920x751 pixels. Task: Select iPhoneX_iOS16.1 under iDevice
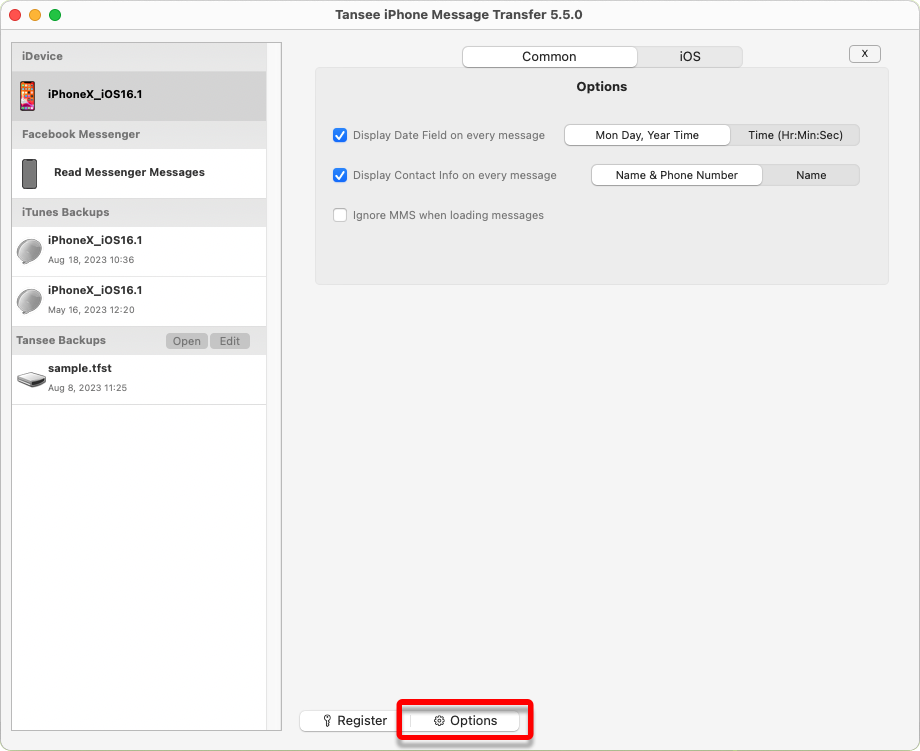139,96
